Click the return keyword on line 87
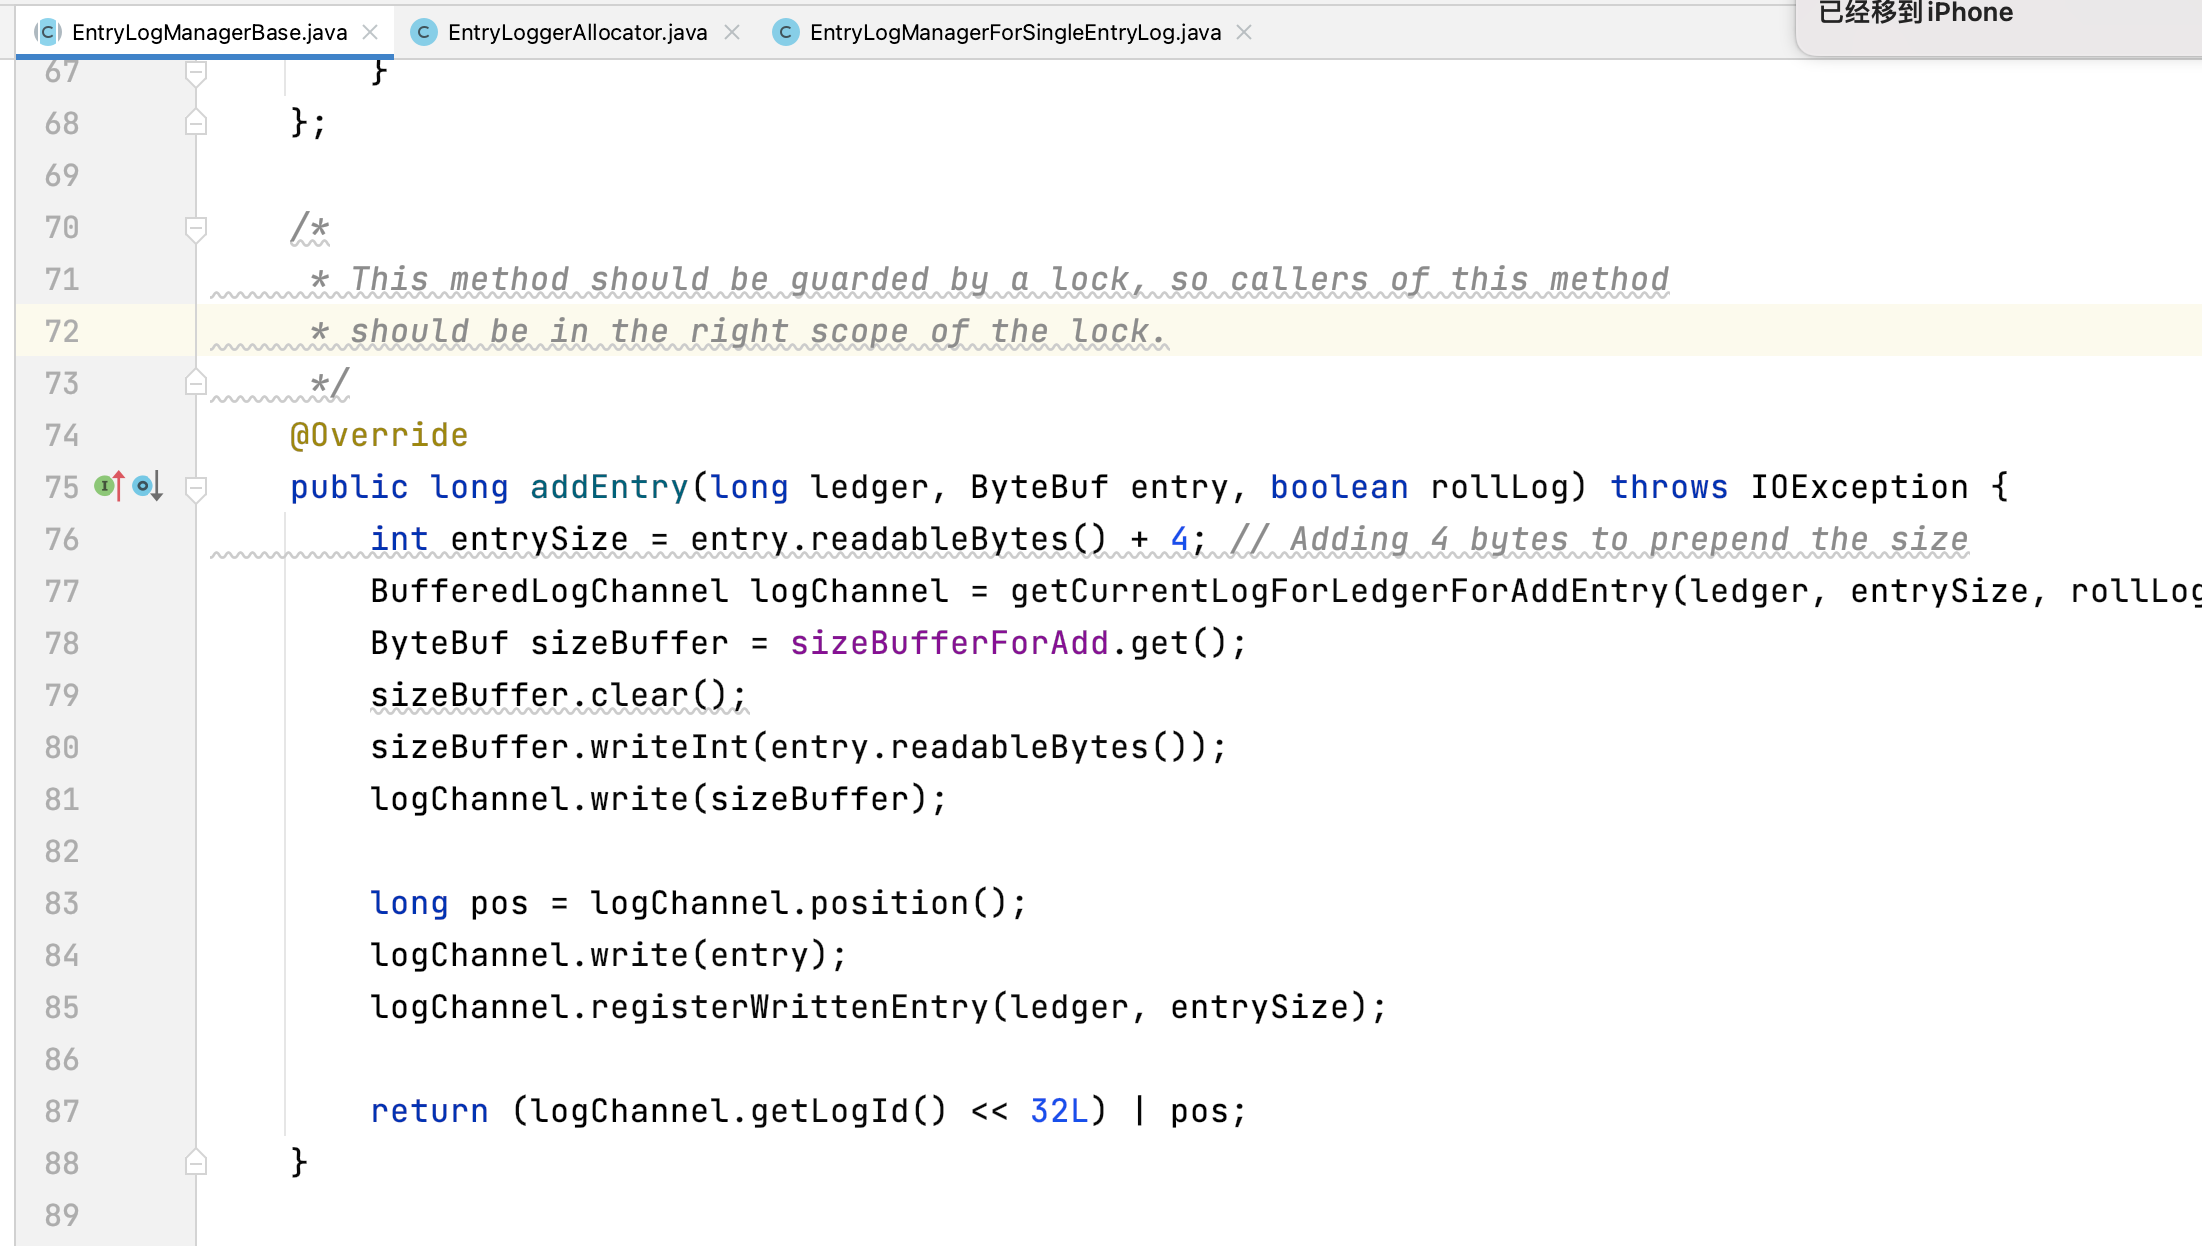The width and height of the screenshot is (2202, 1246). [429, 1111]
